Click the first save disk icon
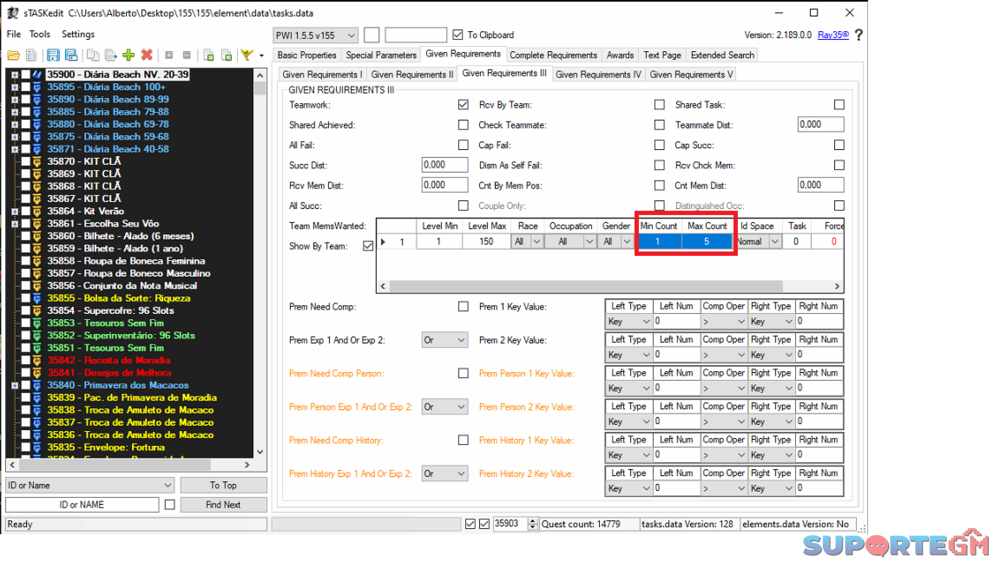 pos(53,55)
